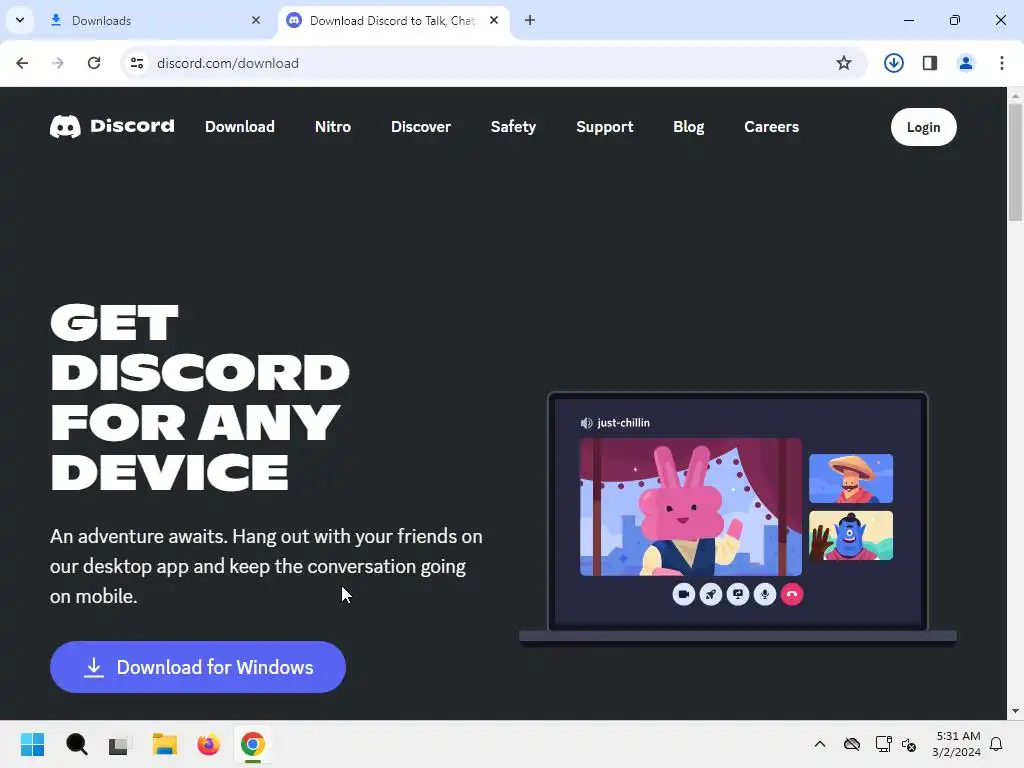The width and height of the screenshot is (1024, 768).
Task: Click the pink bunny video tile
Action: pyautogui.click(x=690, y=507)
